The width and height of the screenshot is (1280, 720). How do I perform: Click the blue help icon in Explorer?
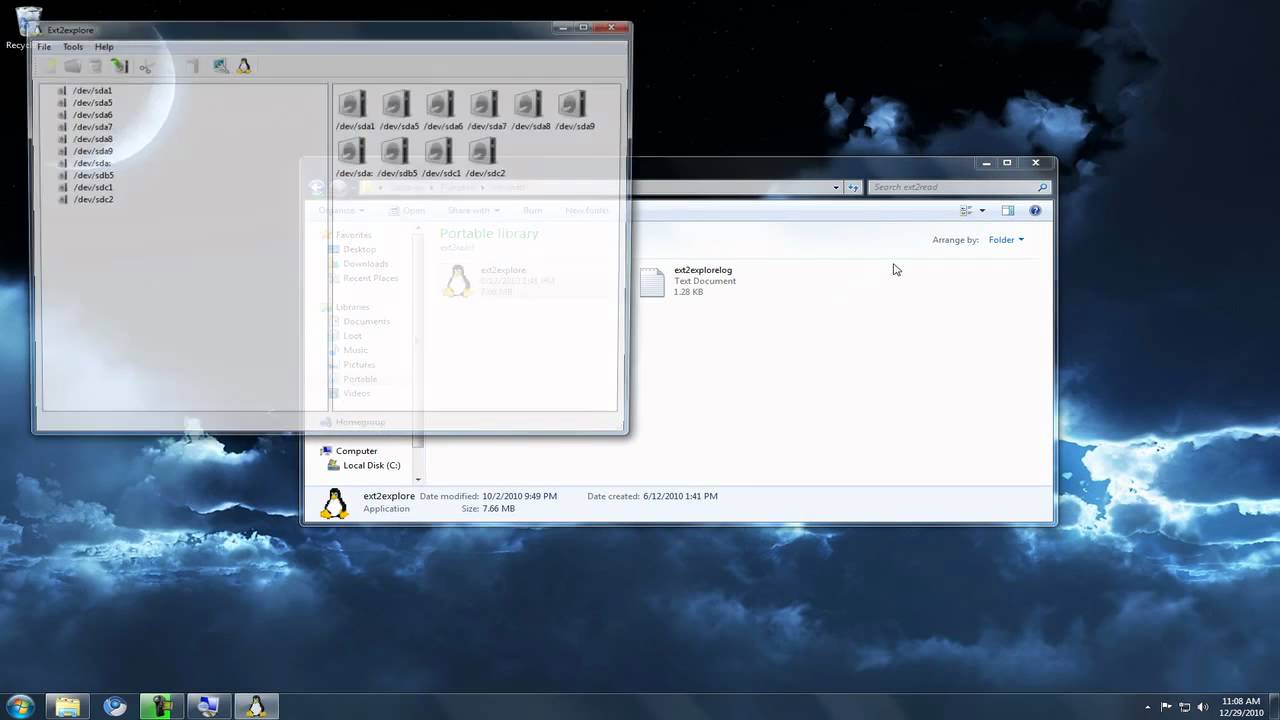[x=1035, y=211]
